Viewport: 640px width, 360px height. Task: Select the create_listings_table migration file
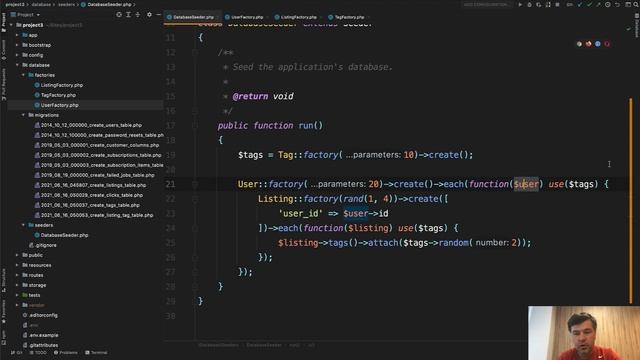pyautogui.click(x=93, y=185)
